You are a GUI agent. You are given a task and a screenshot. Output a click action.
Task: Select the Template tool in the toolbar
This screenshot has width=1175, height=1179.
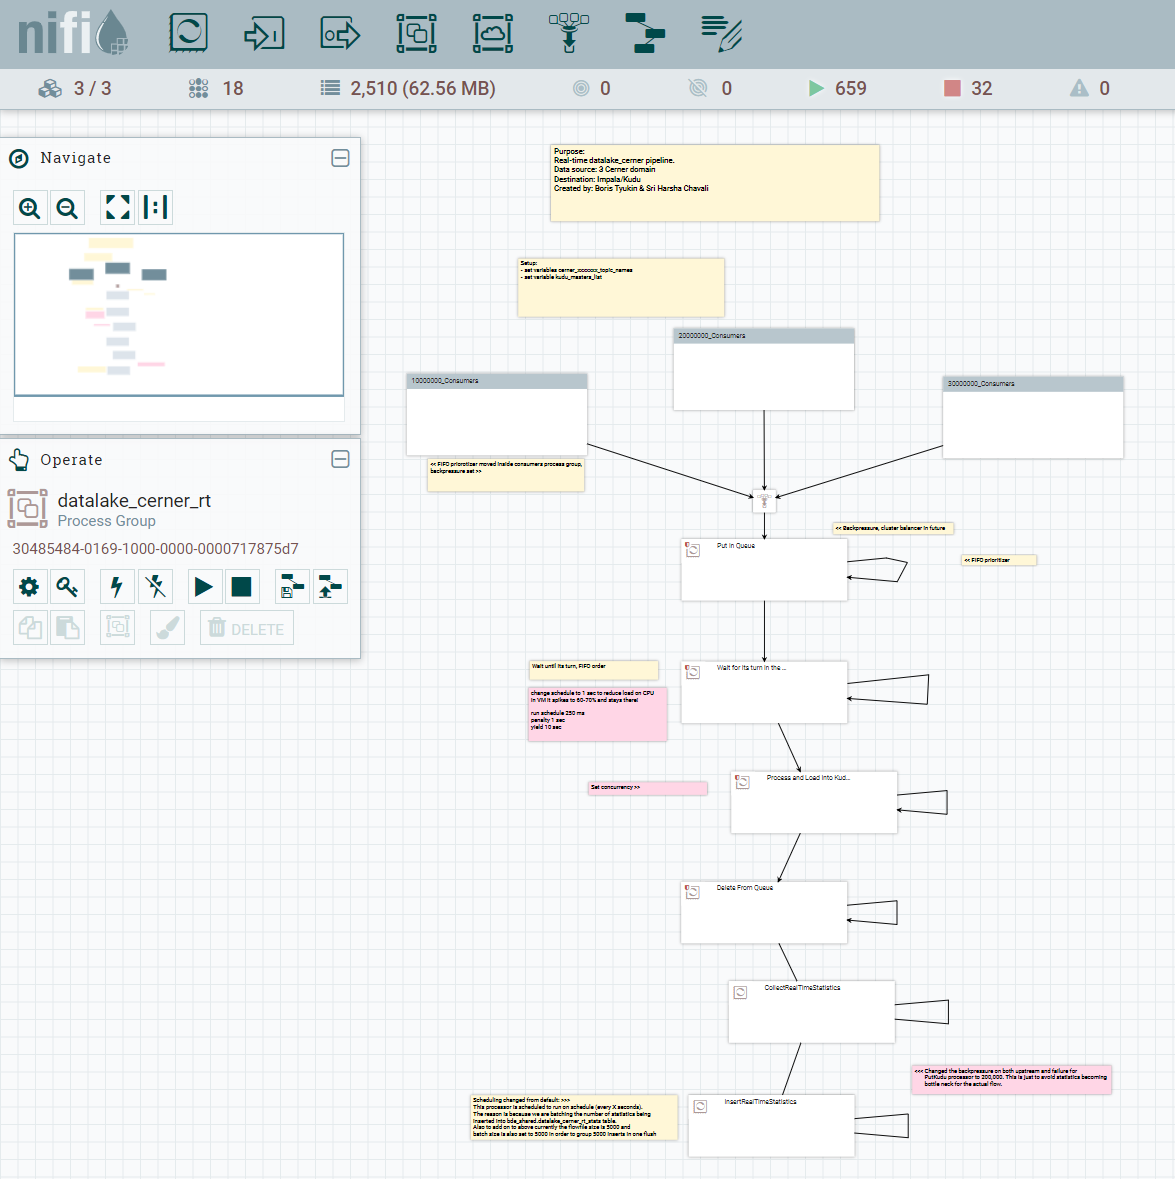tap(645, 33)
